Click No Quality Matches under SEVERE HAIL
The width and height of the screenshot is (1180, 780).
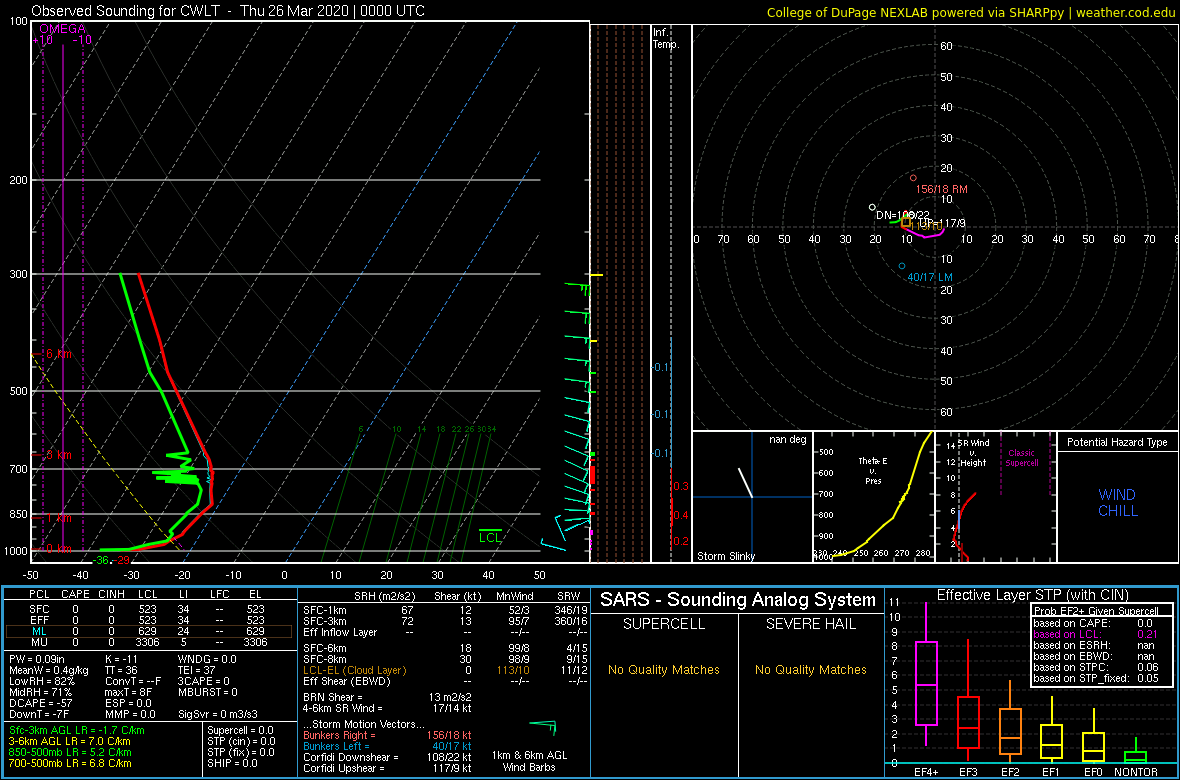pyautogui.click(x=810, y=669)
